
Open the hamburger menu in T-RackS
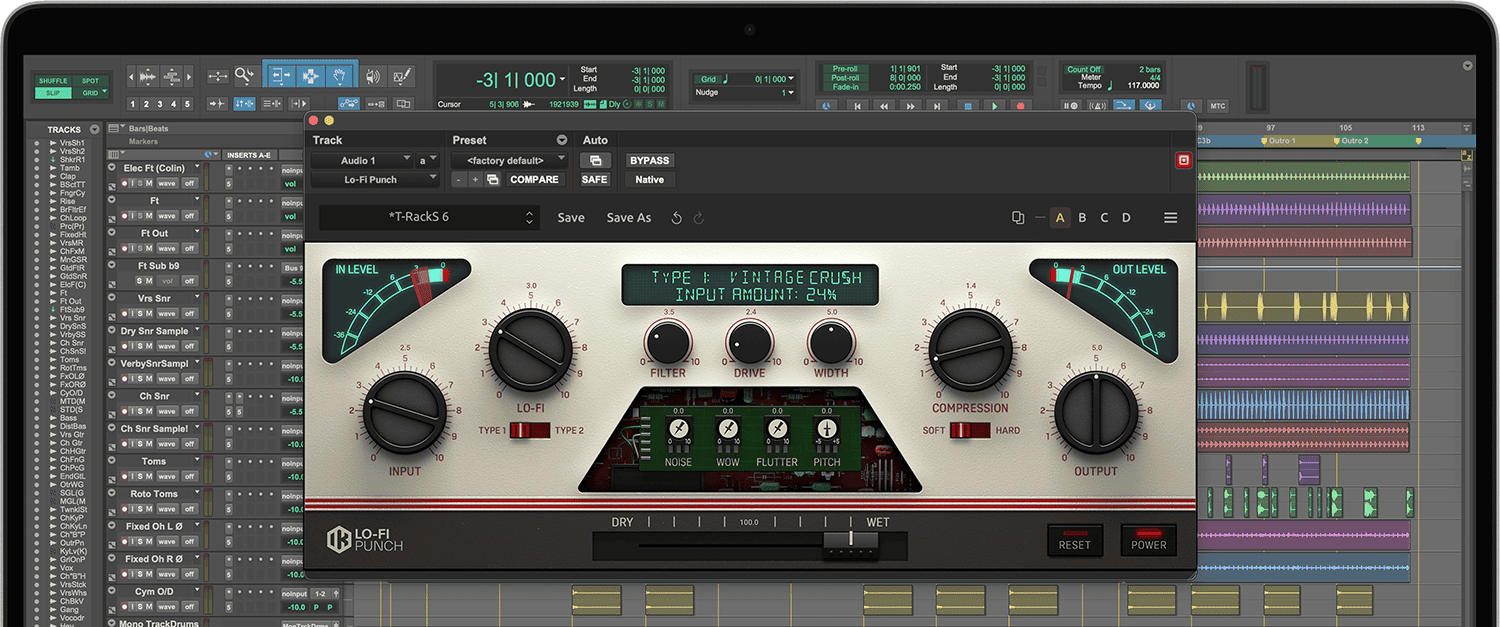coord(1171,217)
